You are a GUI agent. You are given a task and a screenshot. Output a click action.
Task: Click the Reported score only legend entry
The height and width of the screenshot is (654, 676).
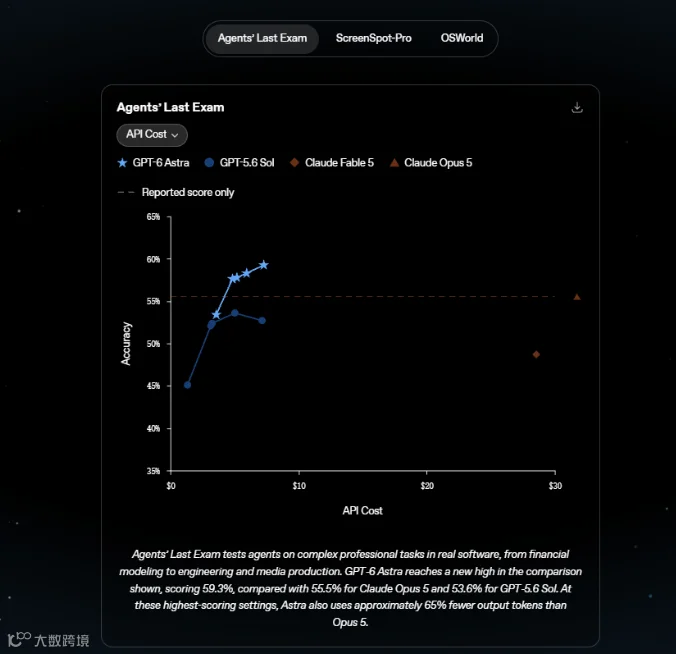(176, 192)
